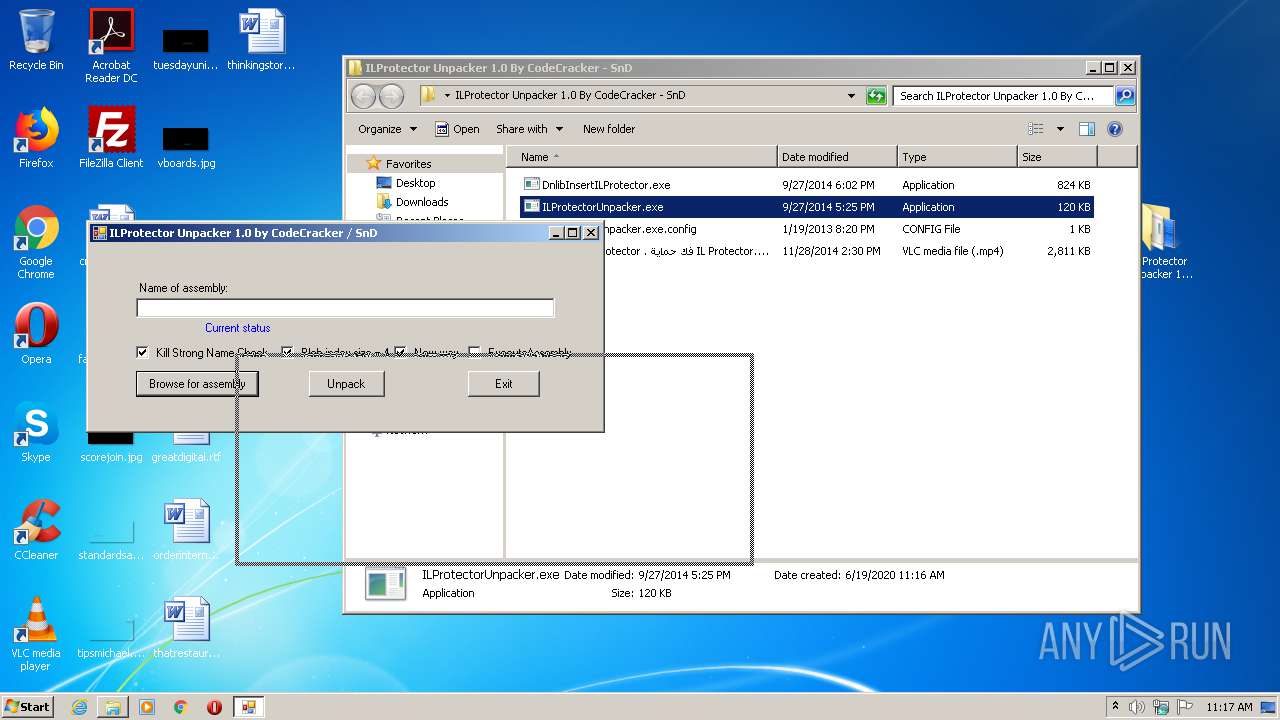Focus the Explorer search box
The height and width of the screenshot is (720, 1280).
[1003, 96]
